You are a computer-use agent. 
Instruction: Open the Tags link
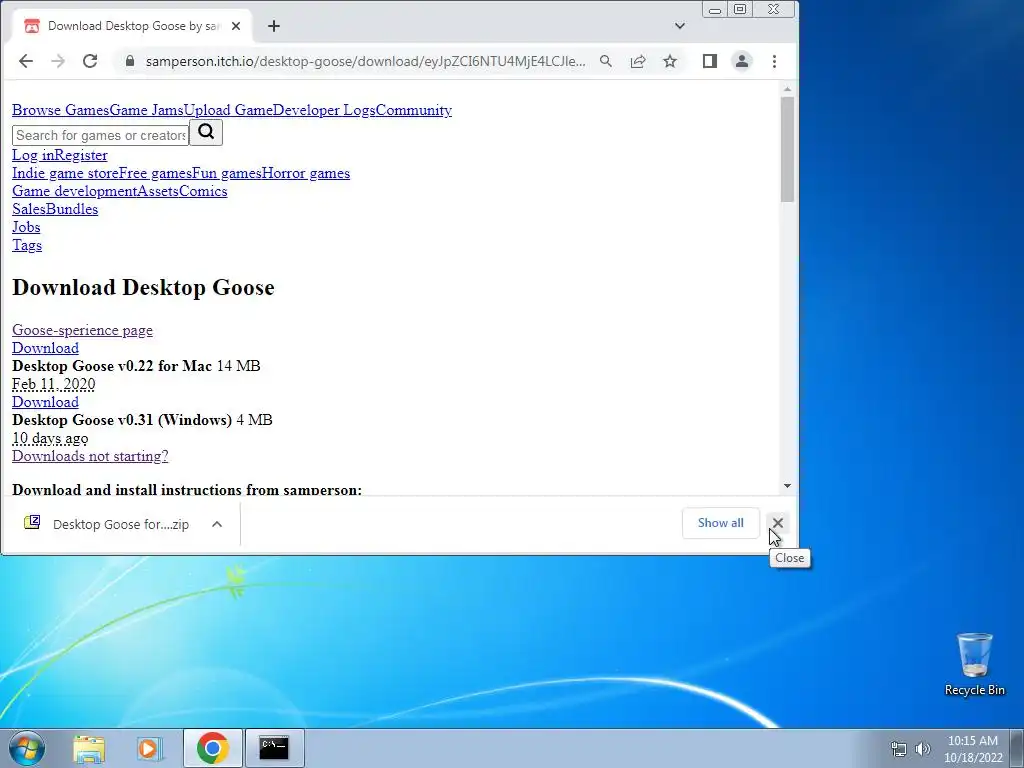pyautogui.click(x=27, y=246)
